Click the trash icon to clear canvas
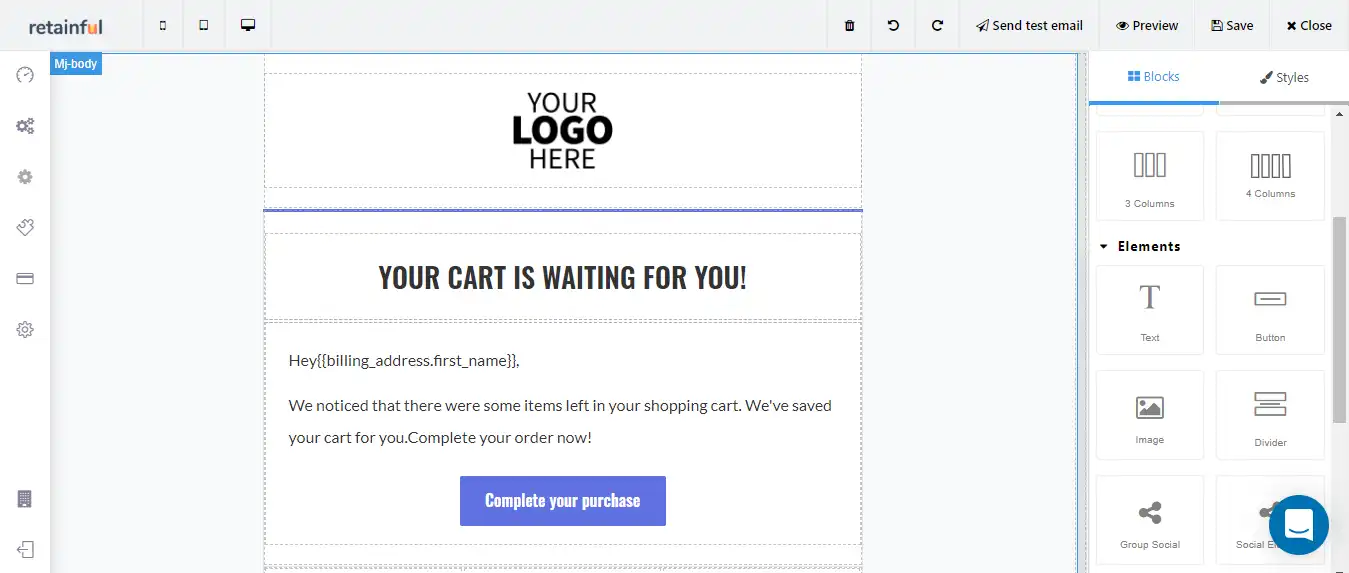 [x=850, y=25]
